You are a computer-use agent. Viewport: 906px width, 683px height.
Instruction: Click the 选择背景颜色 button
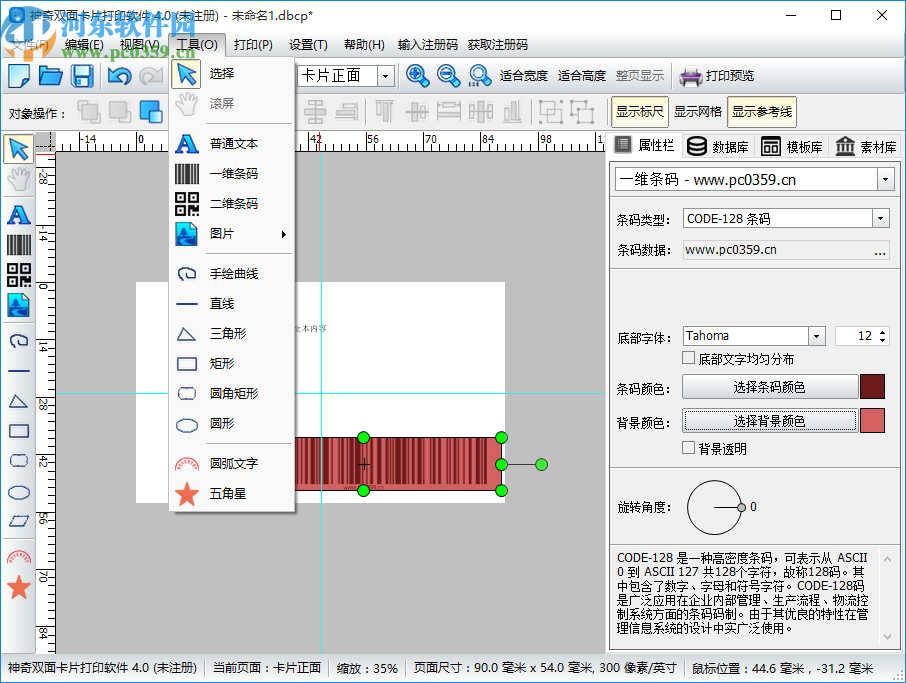click(x=769, y=421)
